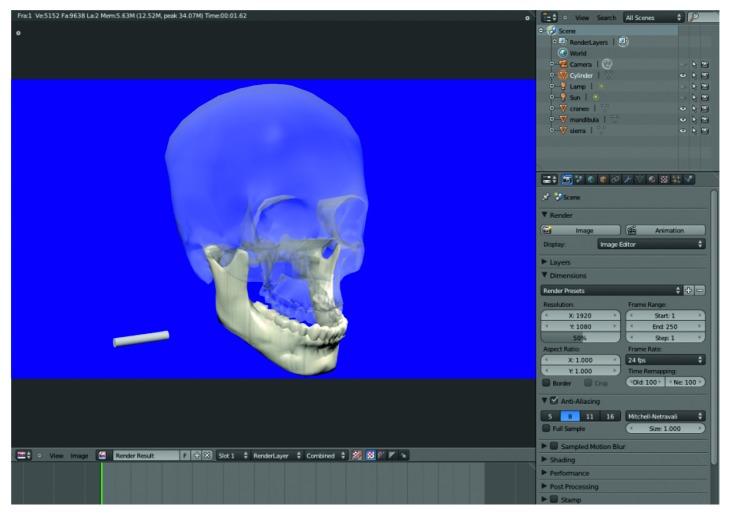Open the Image menu in image editor

click(79, 455)
